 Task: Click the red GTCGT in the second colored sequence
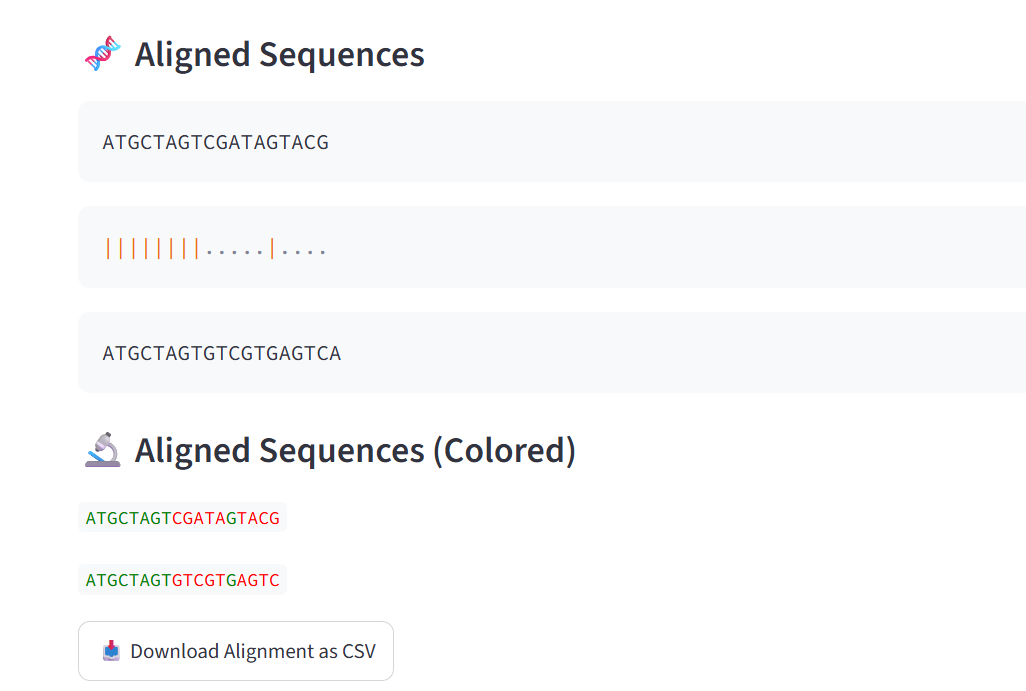point(198,580)
